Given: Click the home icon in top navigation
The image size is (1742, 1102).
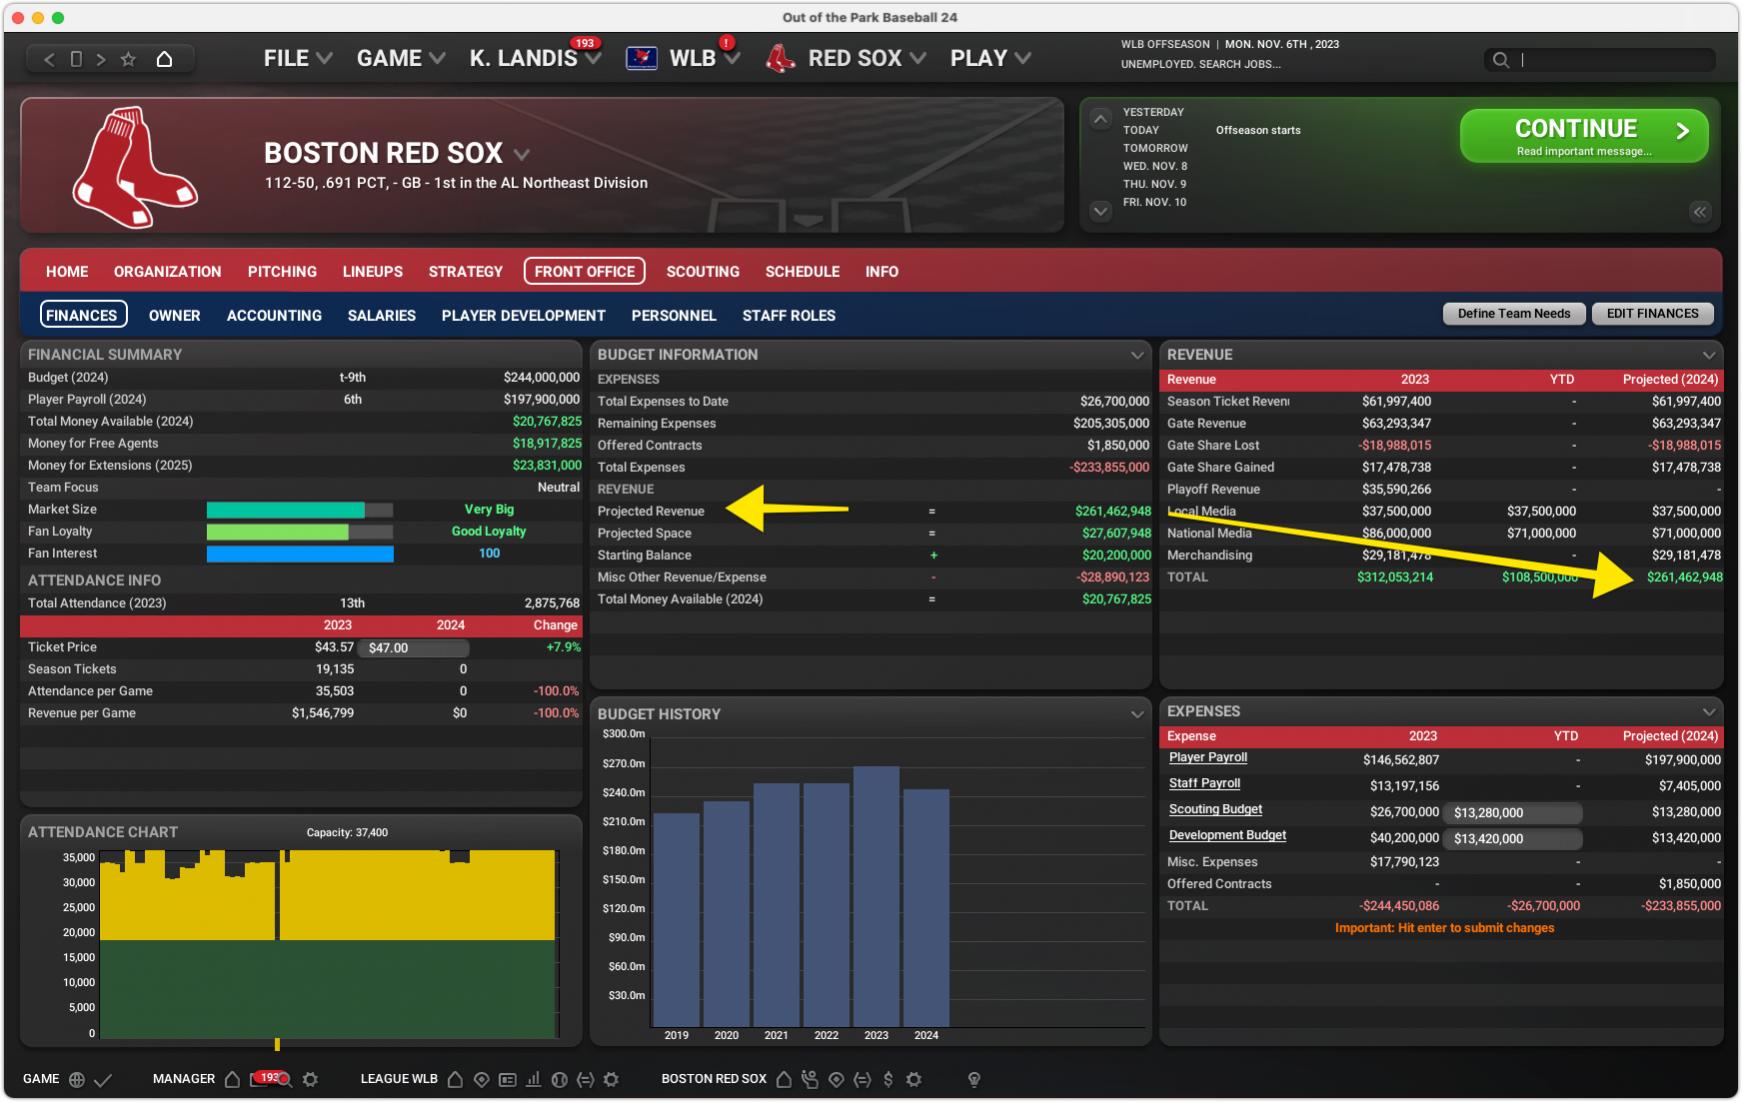Looking at the screenshot, I should pyautogui.click(x=164, y=59).
